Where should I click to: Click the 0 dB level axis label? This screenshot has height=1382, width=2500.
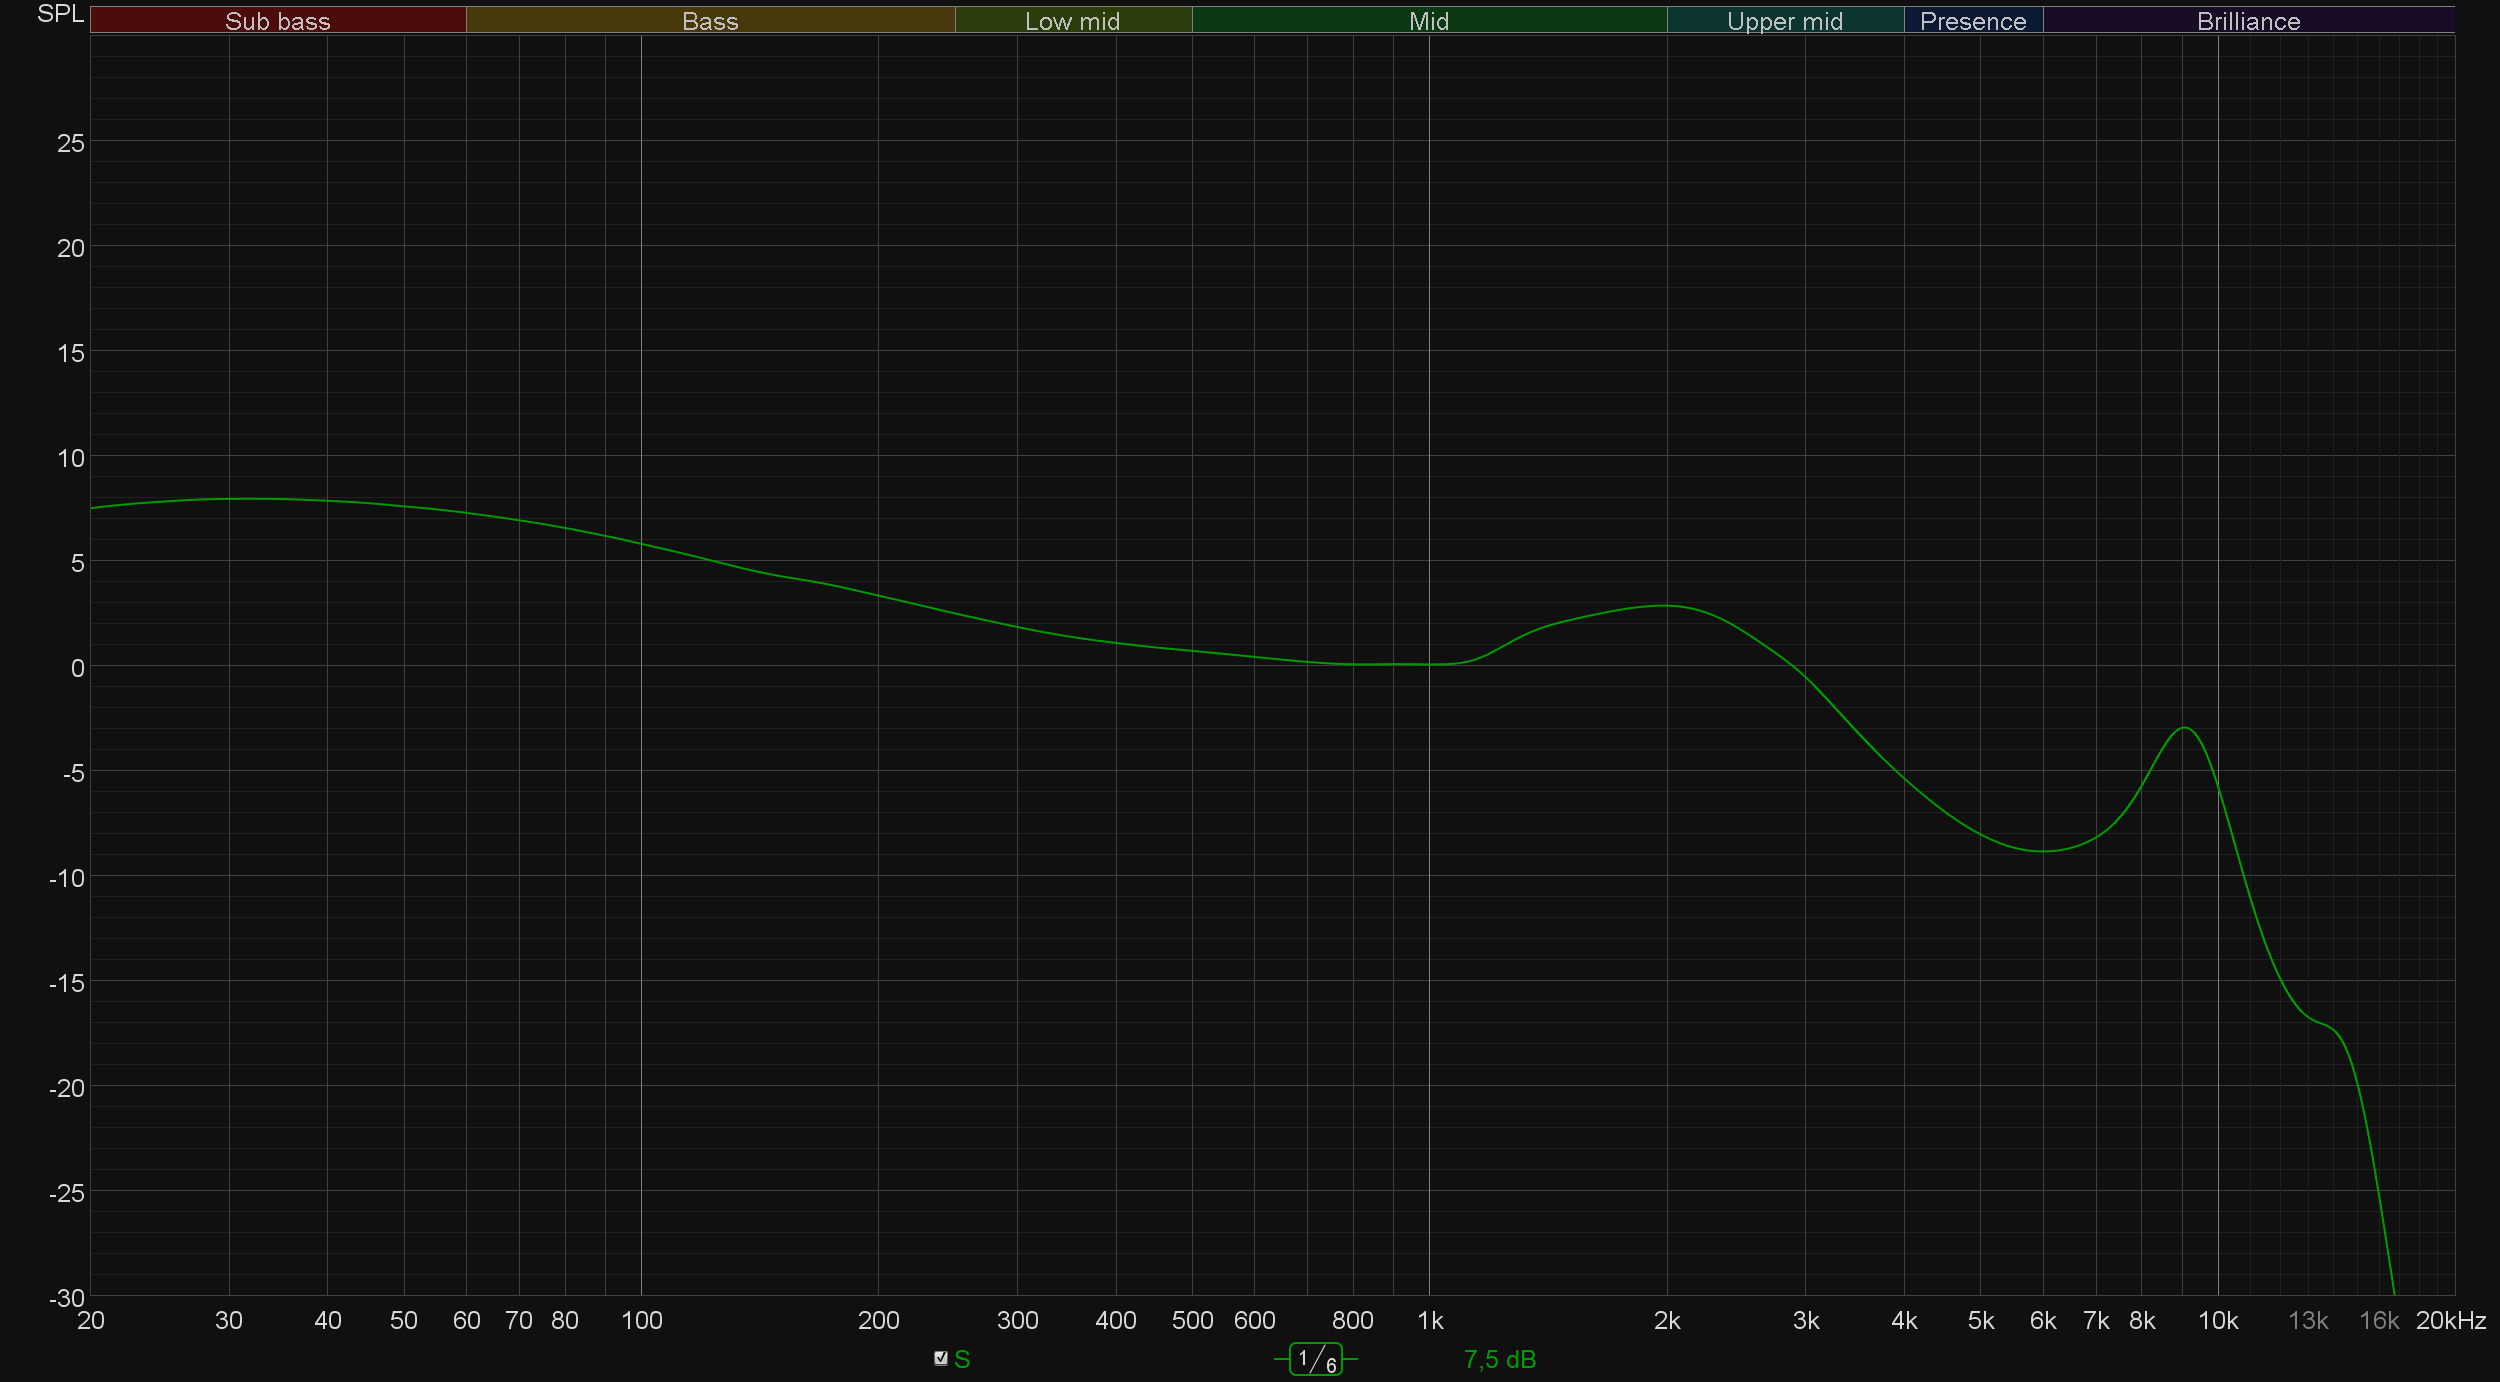pos(77,668)
